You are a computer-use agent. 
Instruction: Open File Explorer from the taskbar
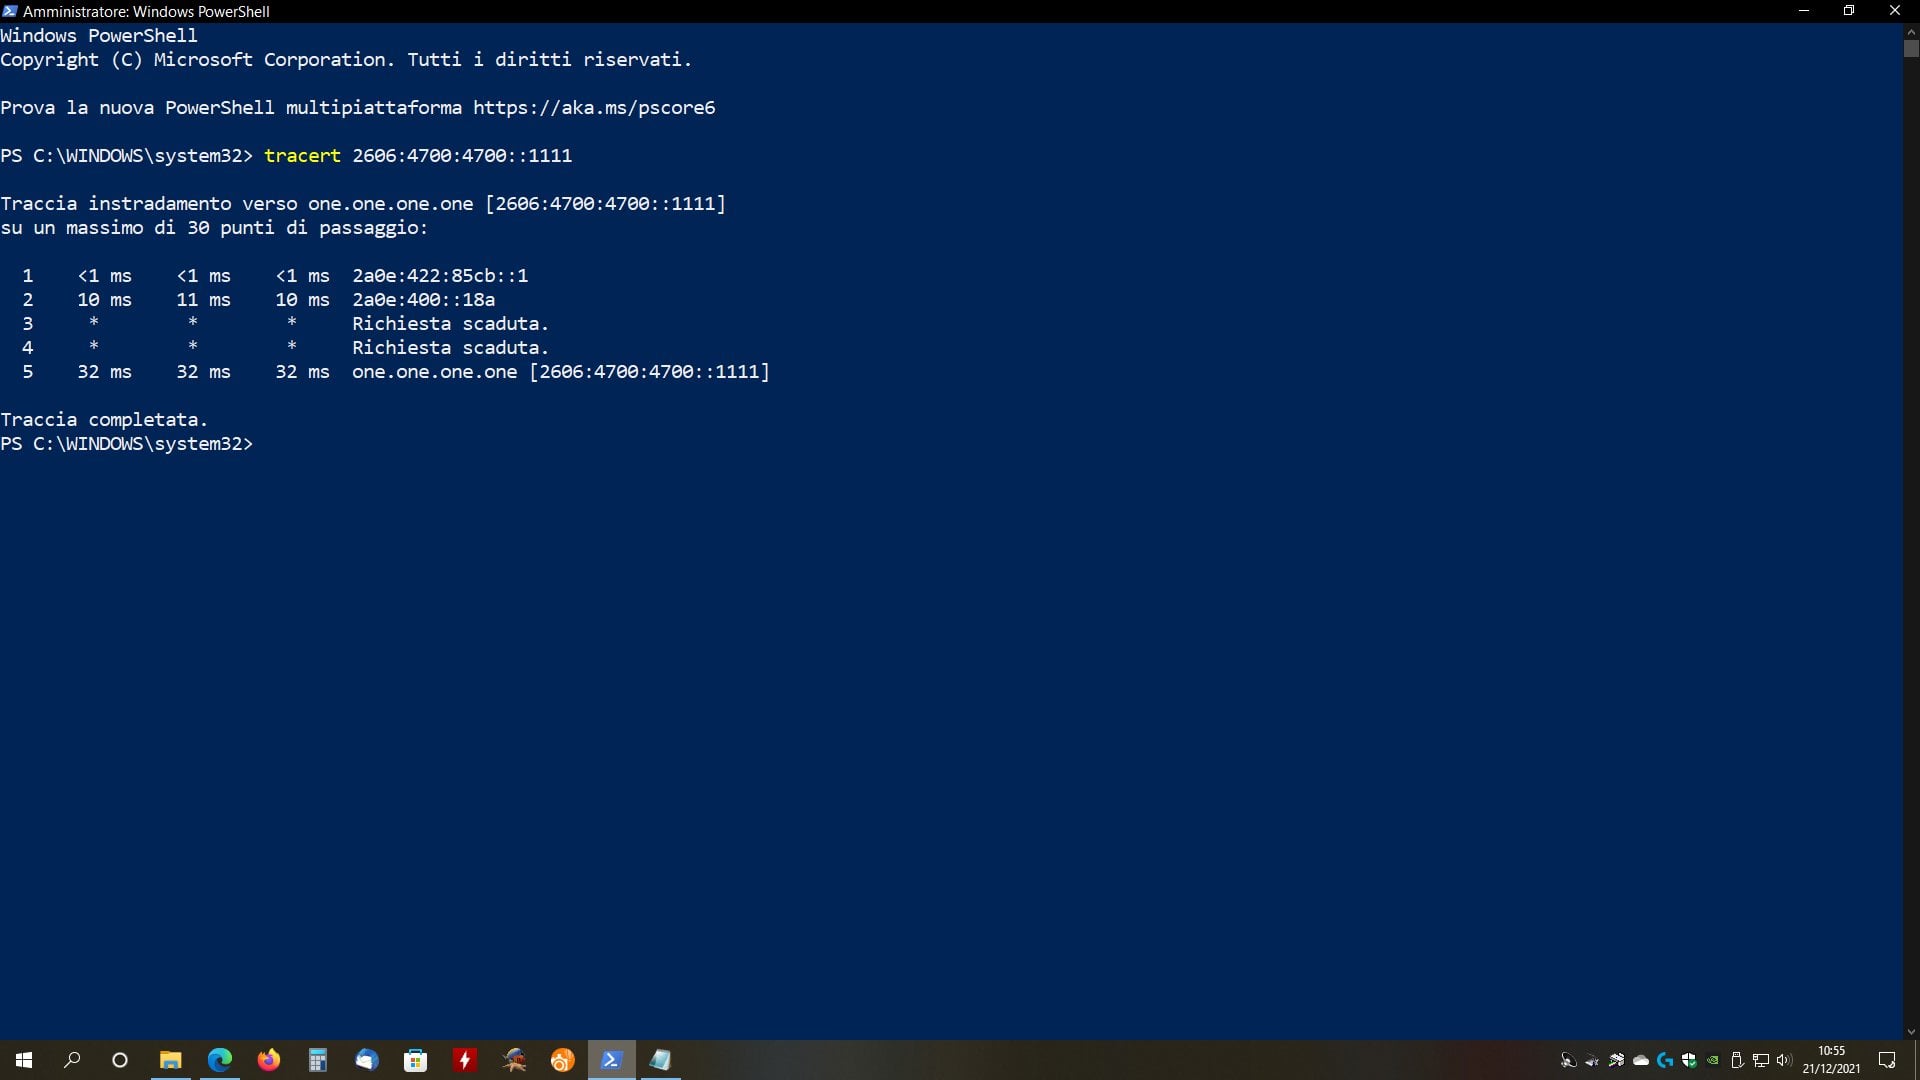(x=170, y=1060)
